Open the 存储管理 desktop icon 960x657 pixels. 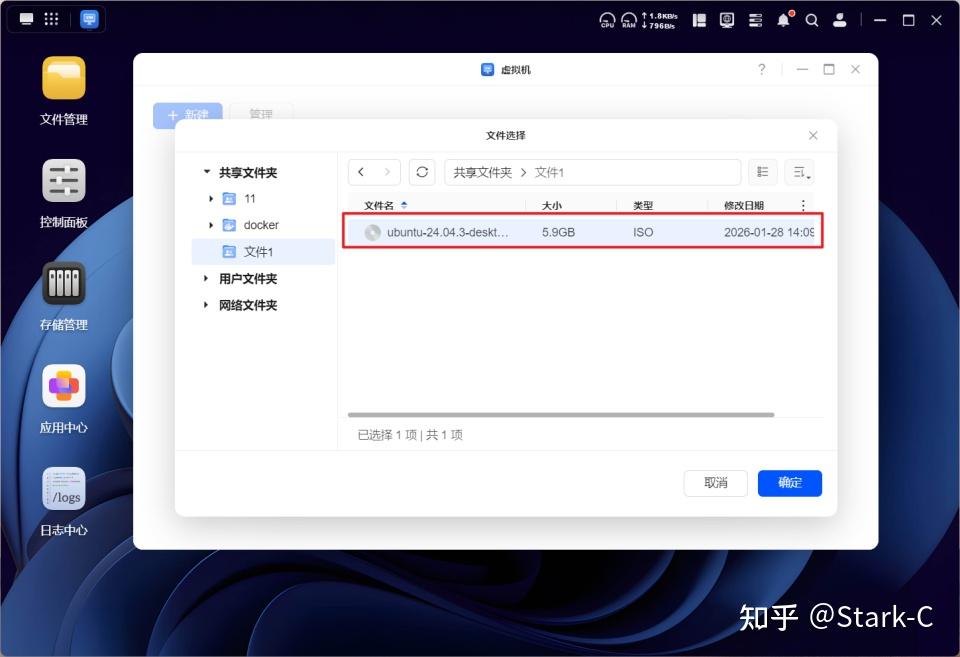pyautogui.click(x=64, y=283)
